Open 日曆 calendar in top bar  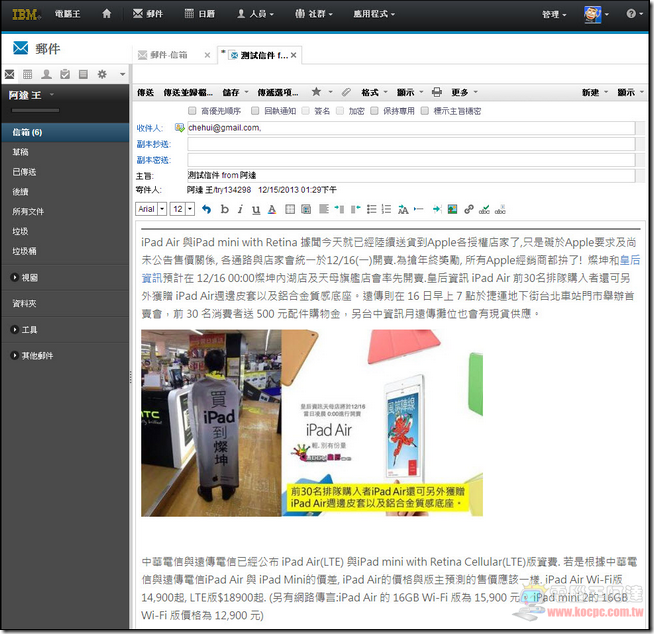tap(200, 14)
